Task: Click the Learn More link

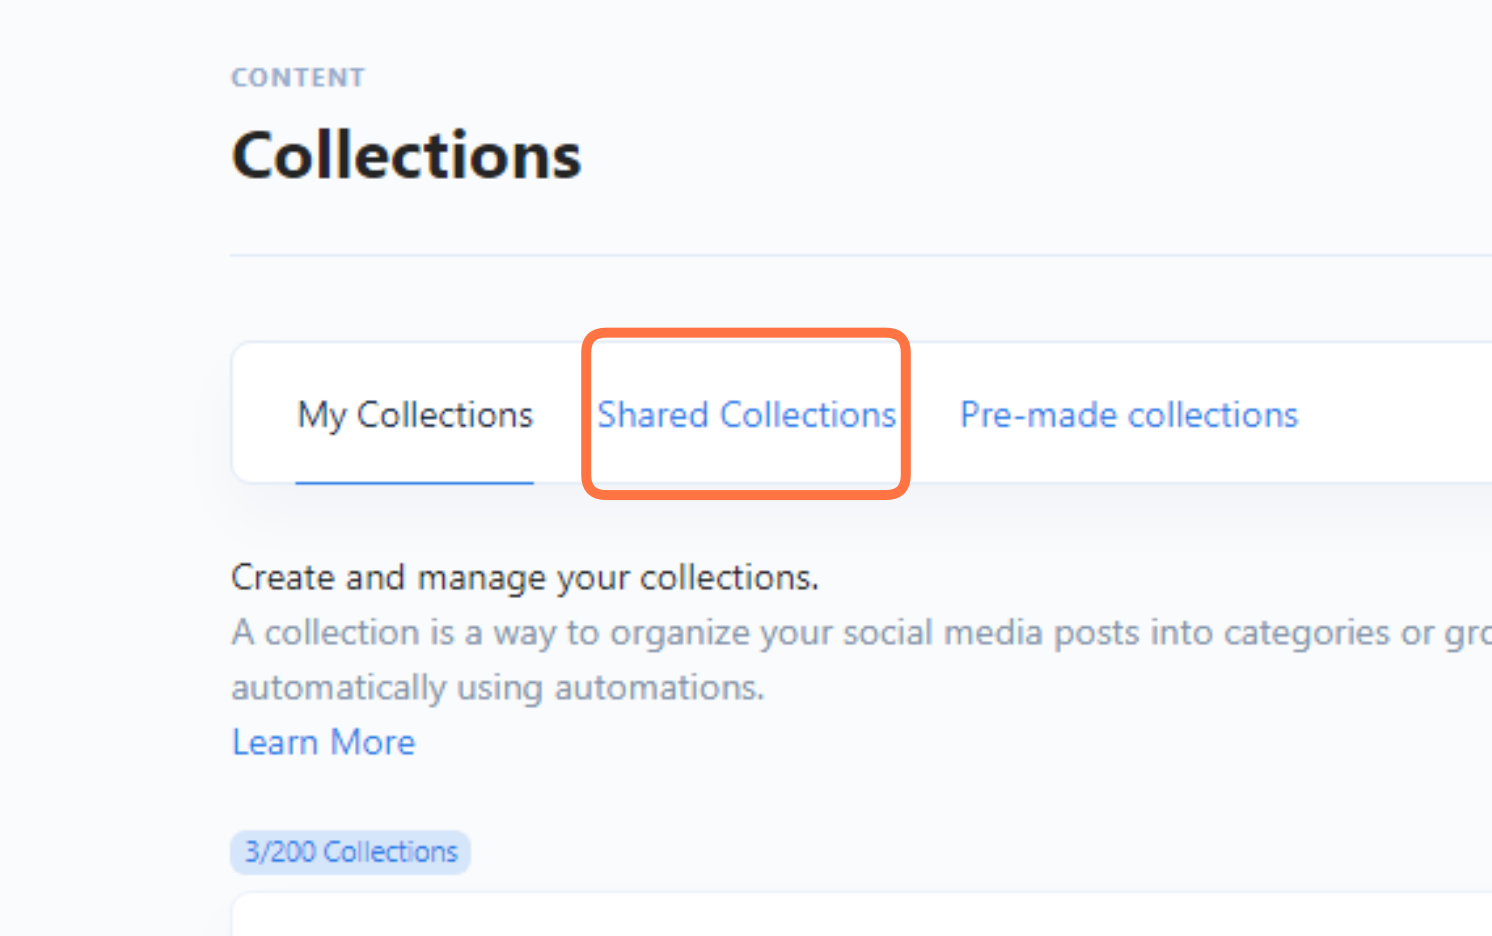Action: tap(323, 742)
